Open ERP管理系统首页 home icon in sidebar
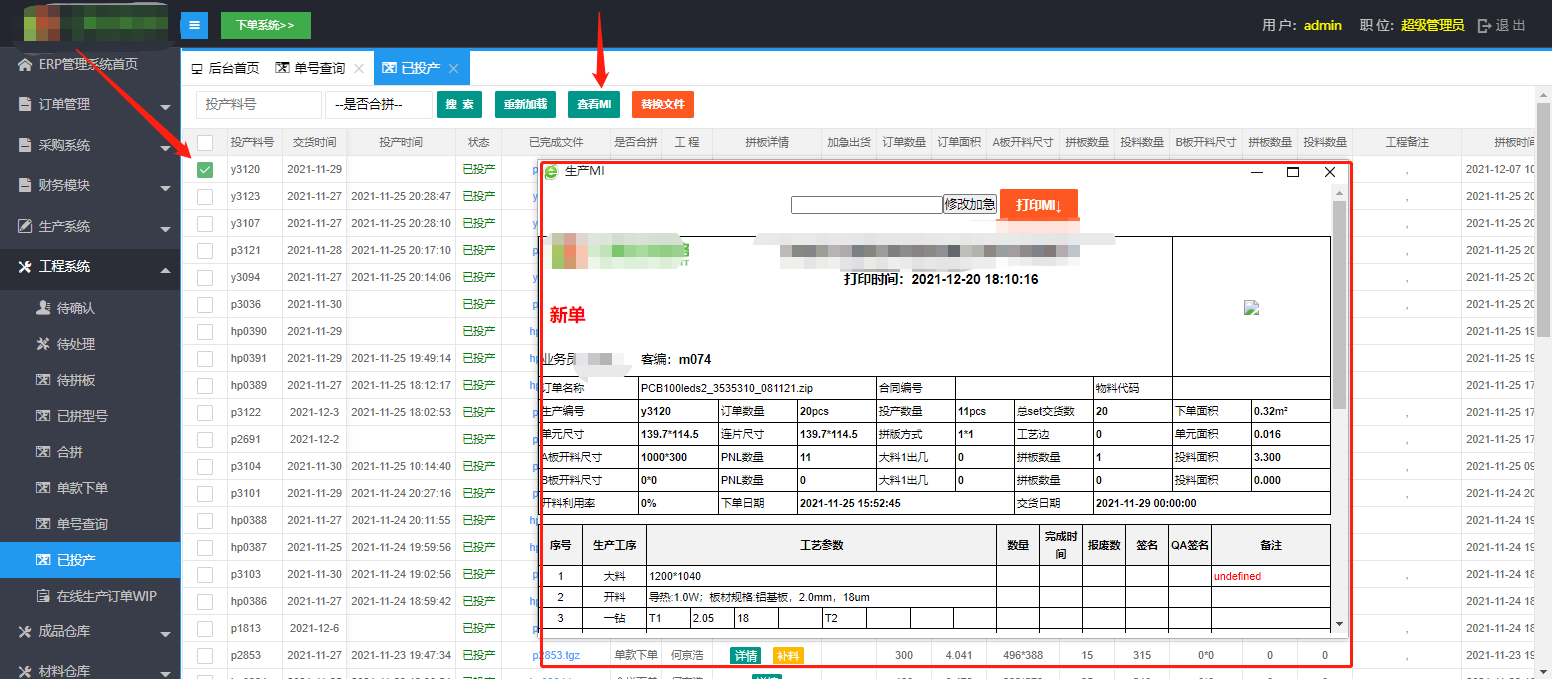Image resolution: width=1552 pixels, height=679 pixels. pos(25,64)
